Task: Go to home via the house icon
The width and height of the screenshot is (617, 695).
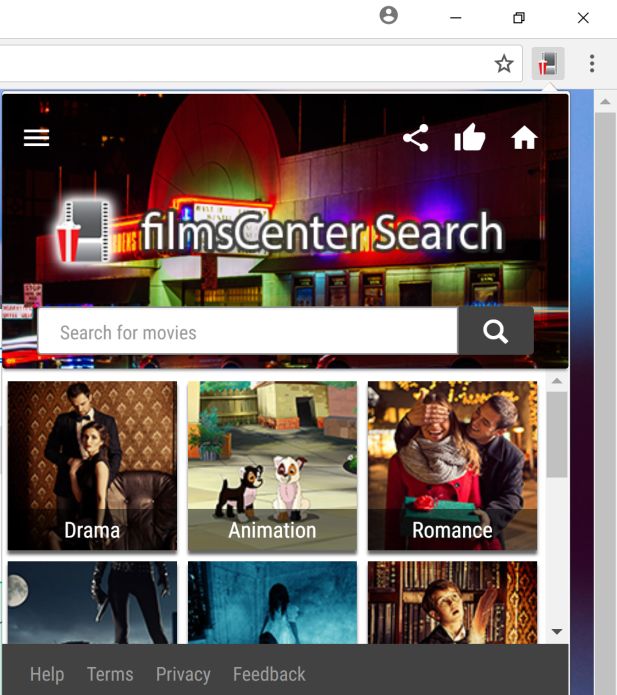Action: pos(524,137)
